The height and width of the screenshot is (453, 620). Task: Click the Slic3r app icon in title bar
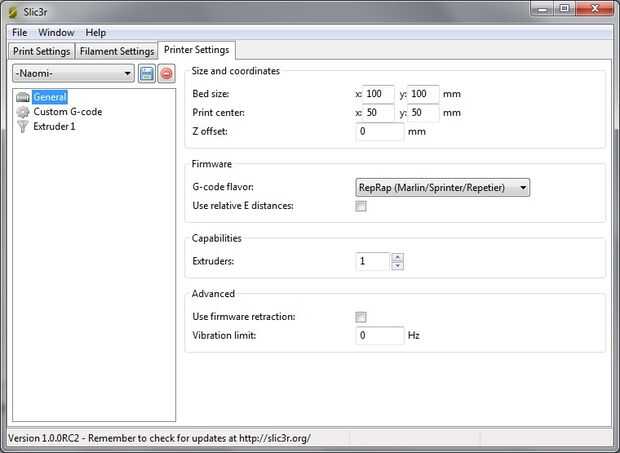(13, 12)
